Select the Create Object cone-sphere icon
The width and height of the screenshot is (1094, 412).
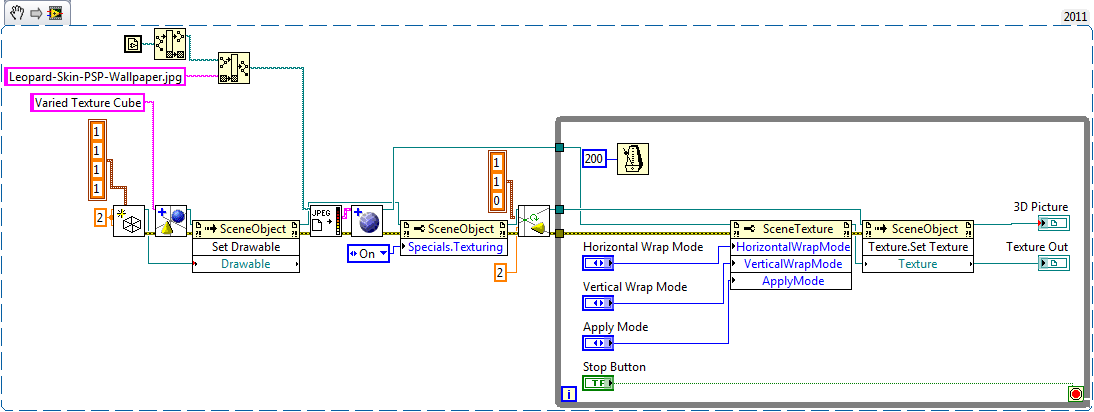[171, 221]
